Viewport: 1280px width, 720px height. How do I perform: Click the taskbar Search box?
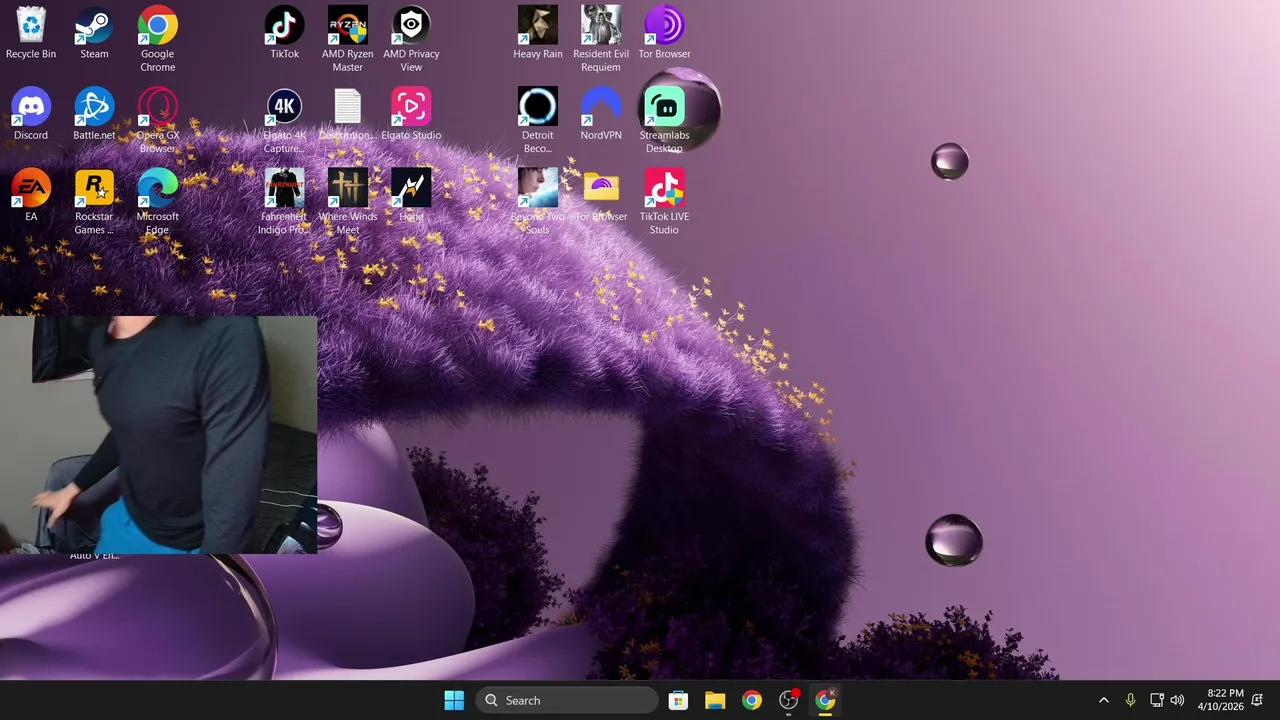tap(566, 700)
